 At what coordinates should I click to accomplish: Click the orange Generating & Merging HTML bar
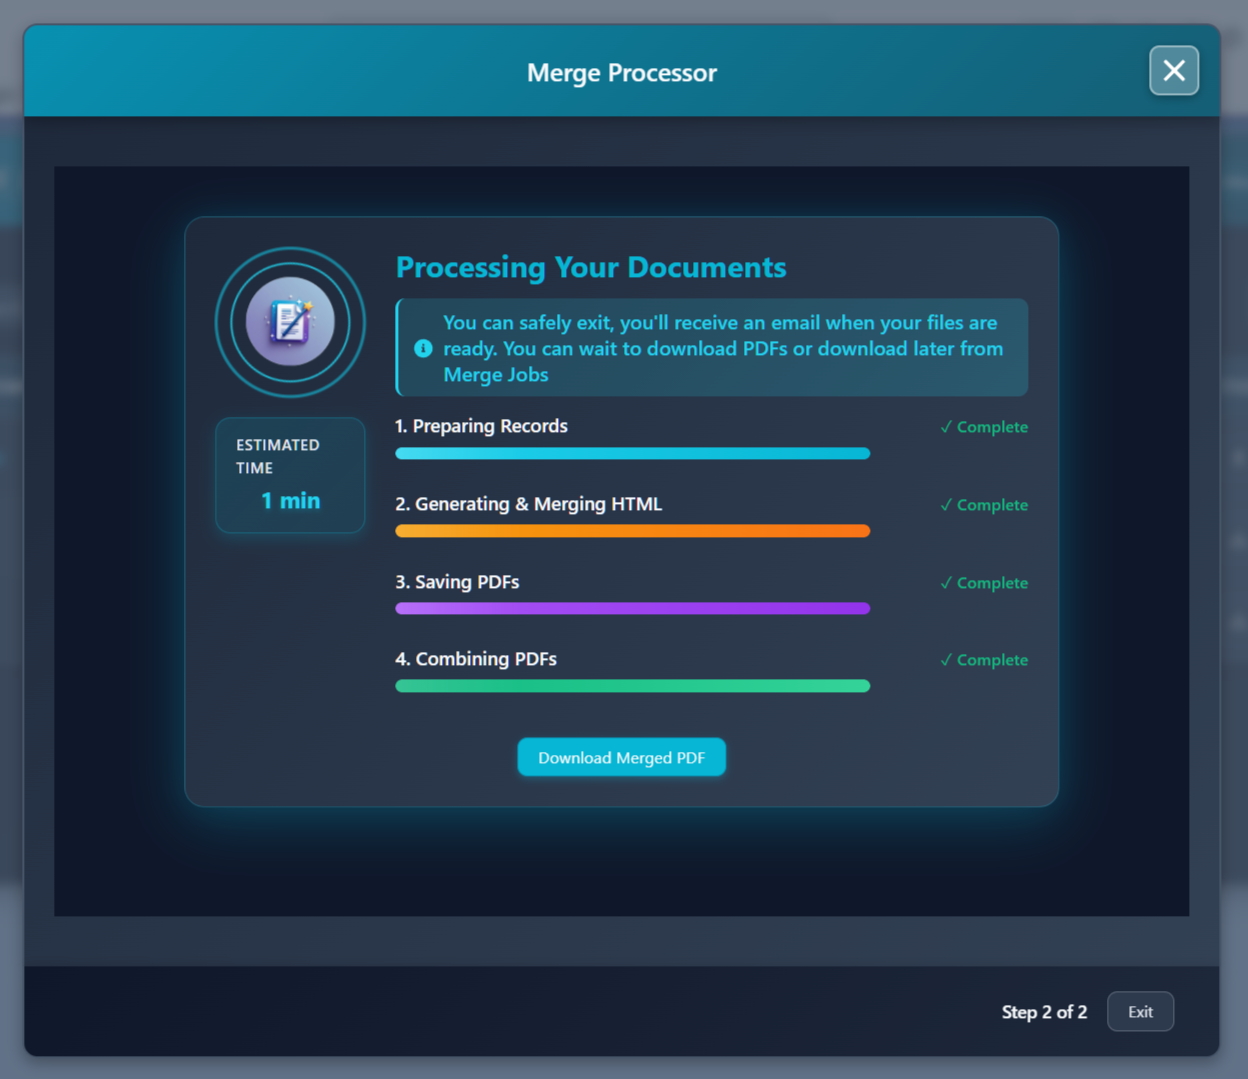(632, 531)
